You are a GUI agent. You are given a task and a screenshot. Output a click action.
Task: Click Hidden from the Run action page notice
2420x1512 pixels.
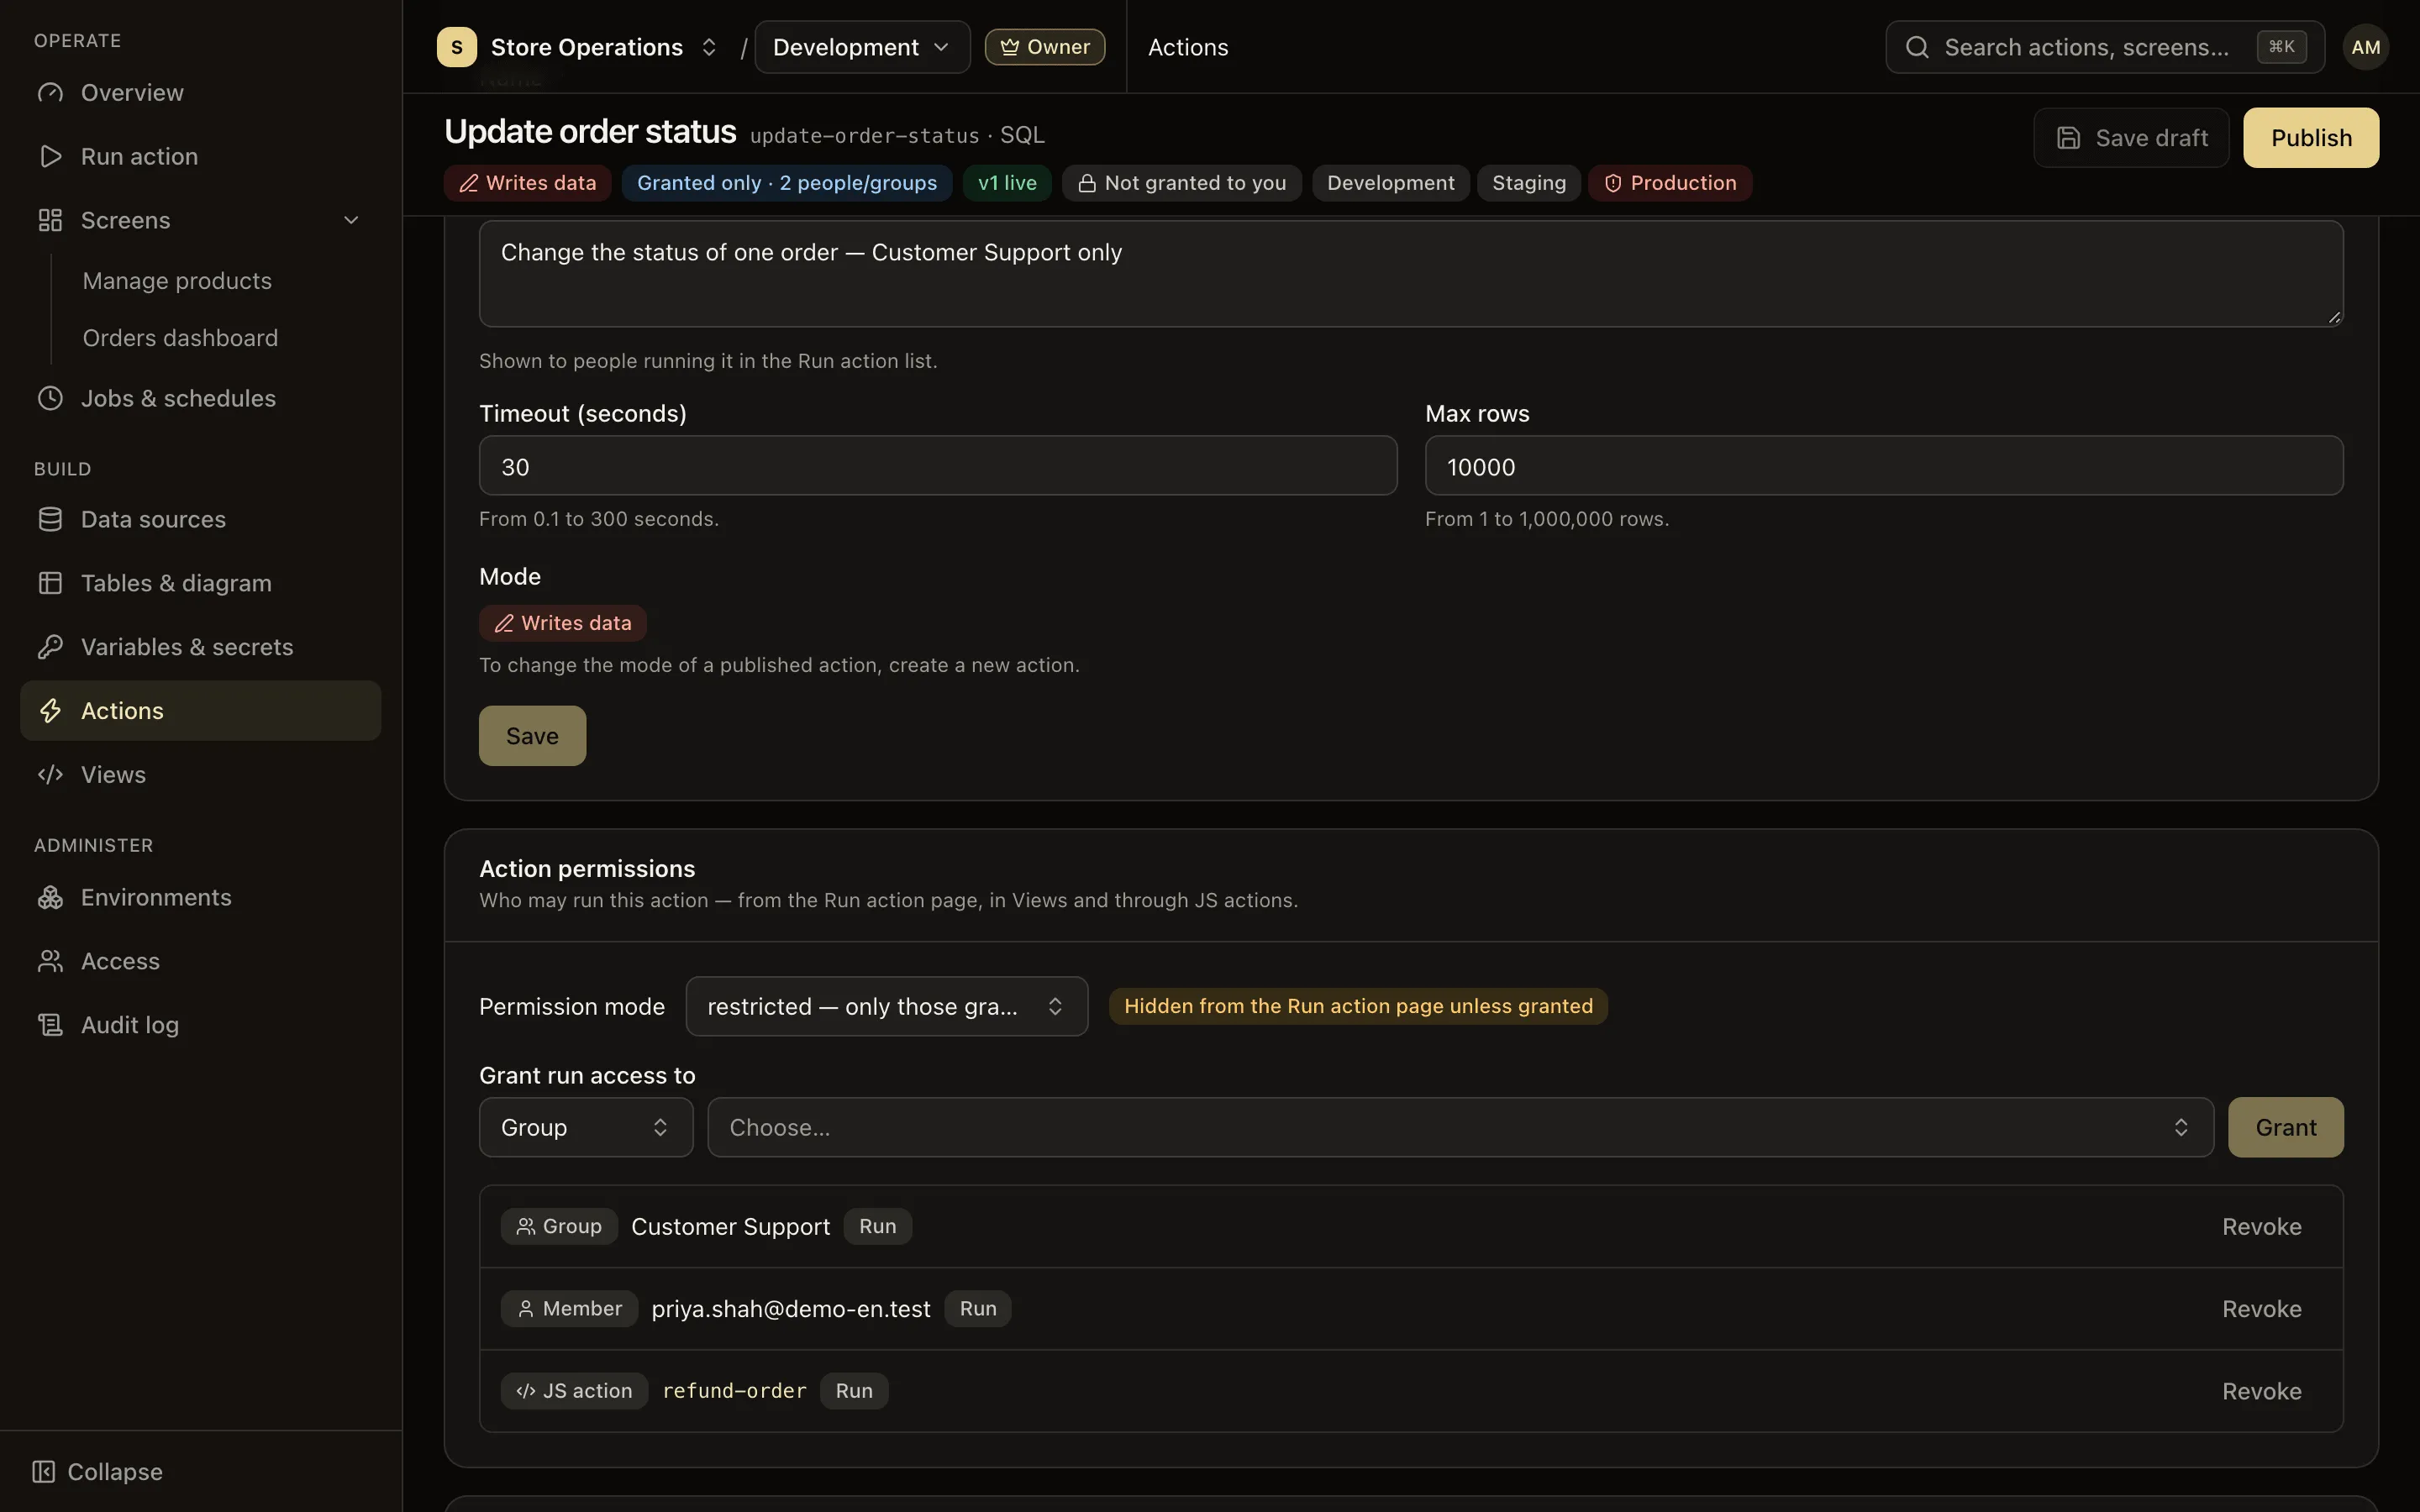pos(1358,1007)
